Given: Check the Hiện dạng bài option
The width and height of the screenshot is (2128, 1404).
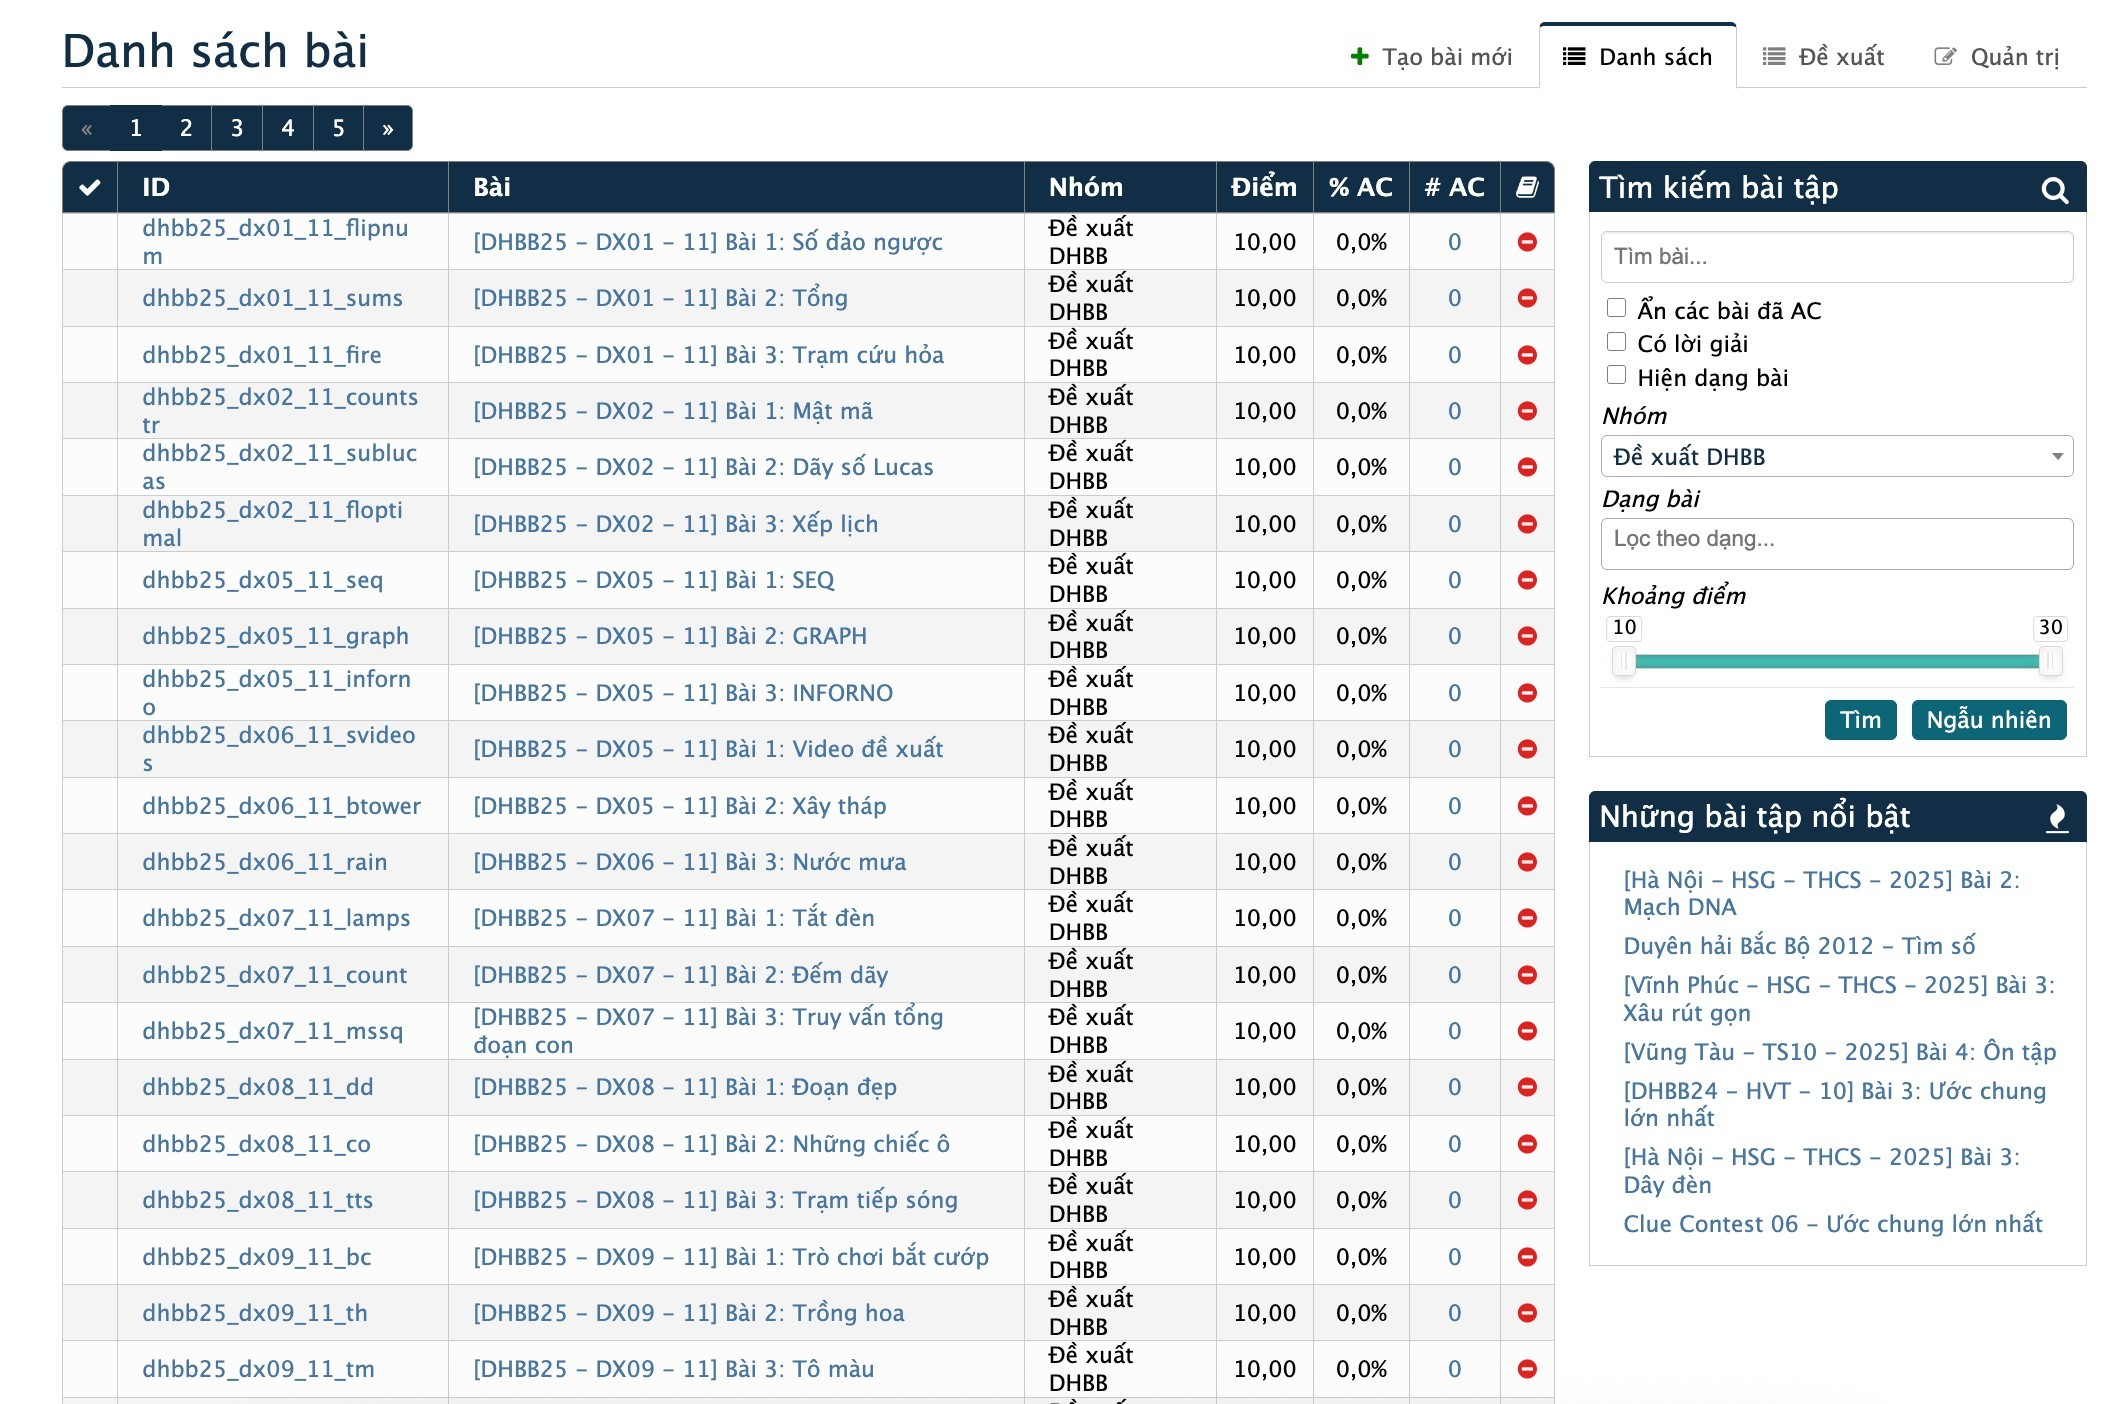Looking at the screenshot, I should pos(1616,375).
